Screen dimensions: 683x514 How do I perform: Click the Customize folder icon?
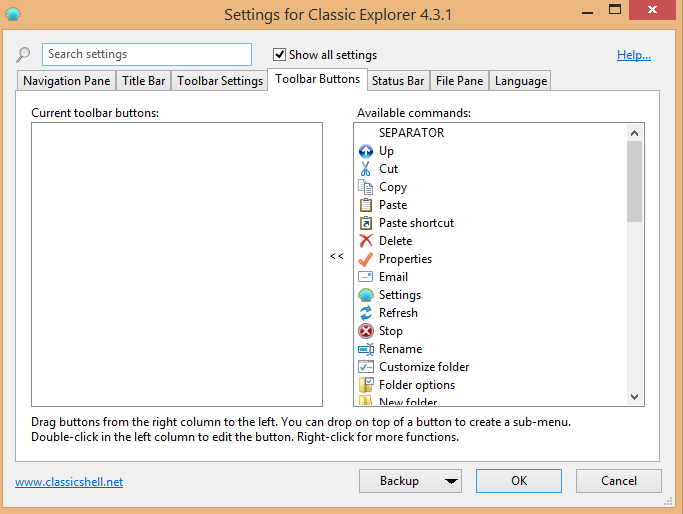[365, 367]
